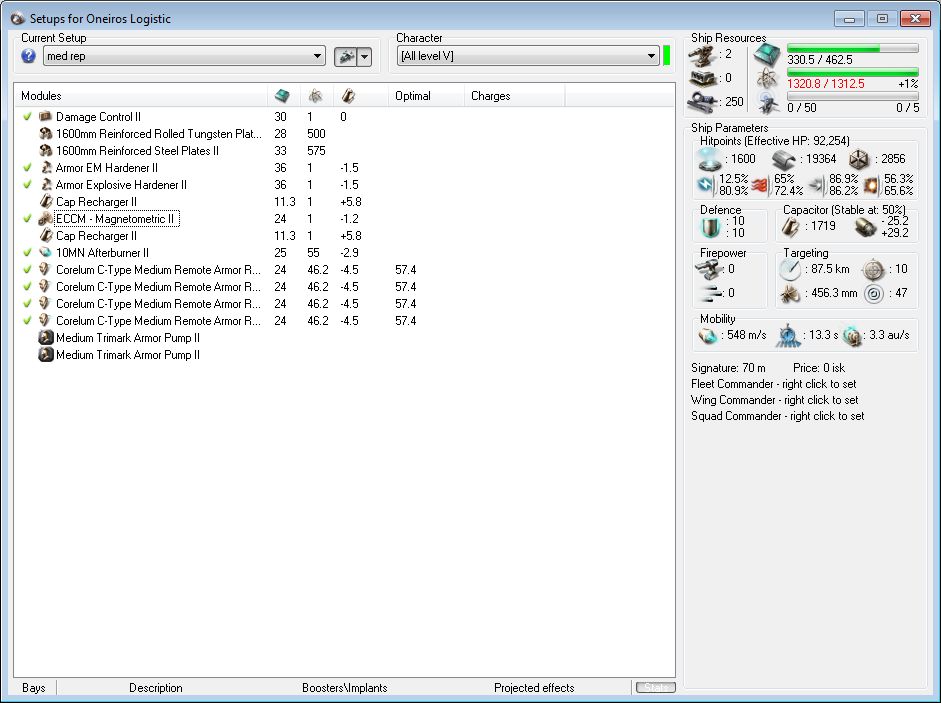
Task: Click Wing Commander right click to set
Action: pos(775,400)
